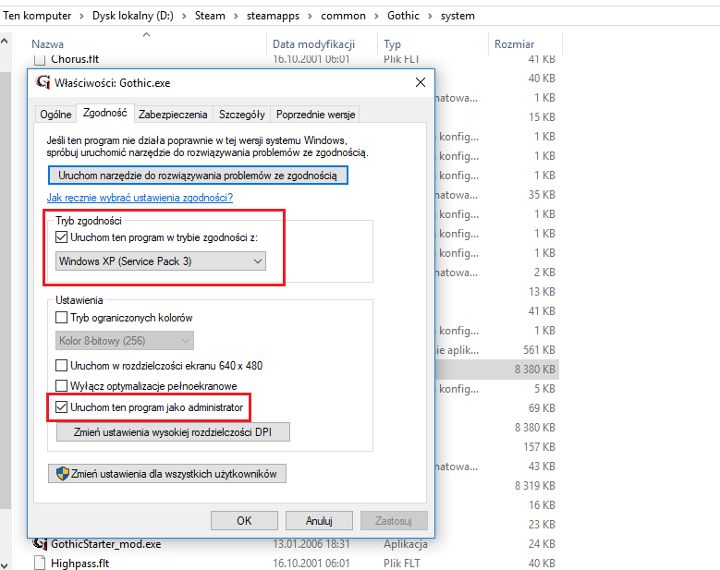Image resolution: width=720 pixels, height=570 pixels.
Task: Click the selected row size '8 380 KB'
Action: pyautogui.click(x=535, y=369)
